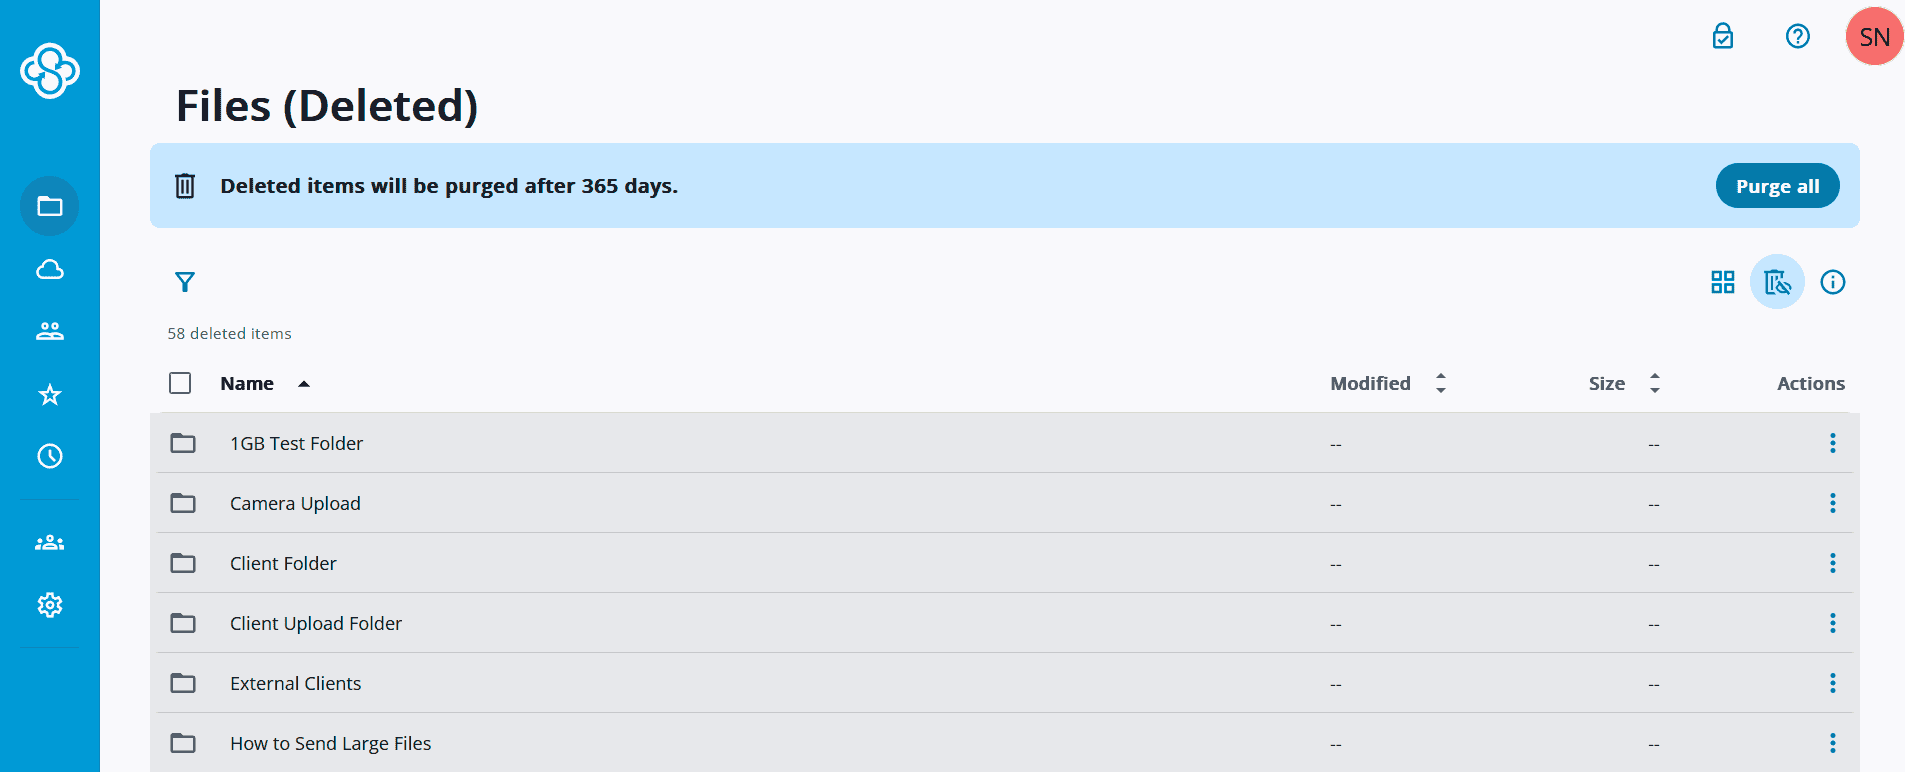Open the Files section in sidebar
Image resolution: width=1905 pixels, height=772 pixels.
click(x=50, y=206)
